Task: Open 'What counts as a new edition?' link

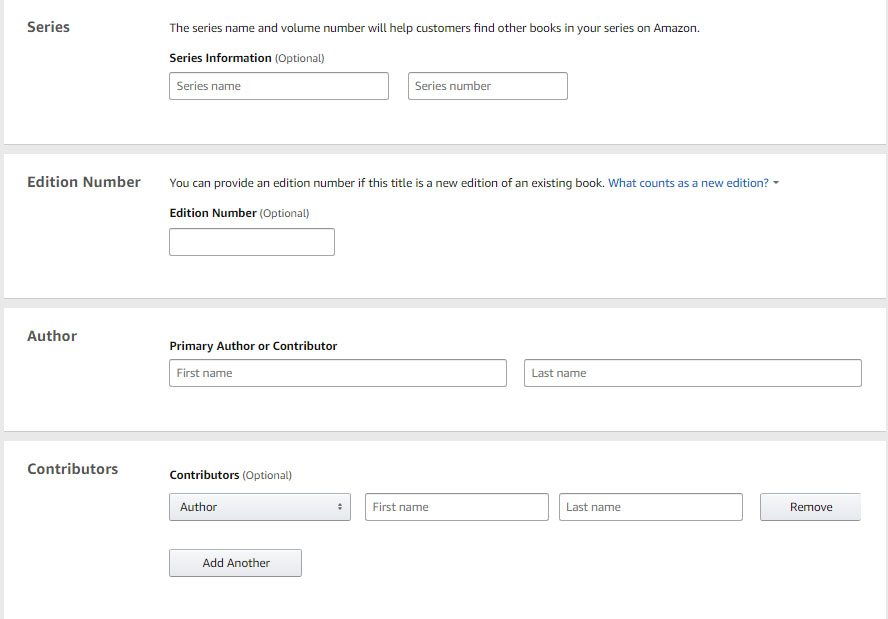Action: click(688, 183)
